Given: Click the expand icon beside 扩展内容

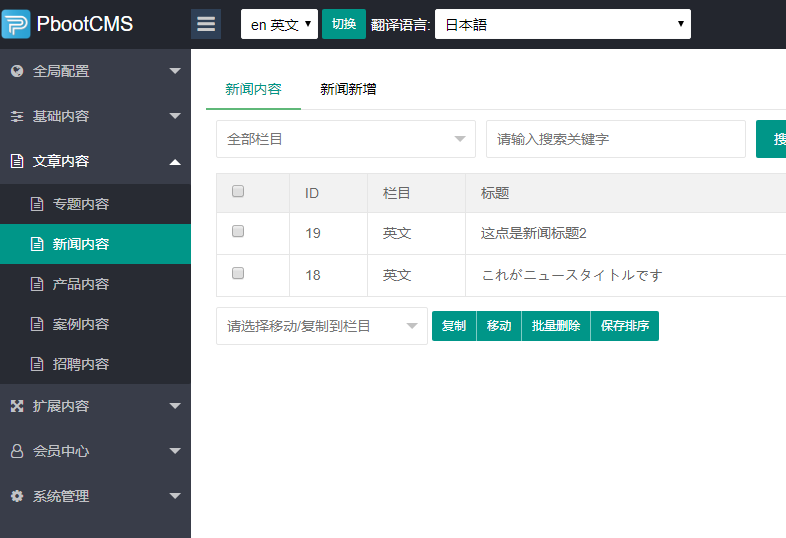Looking at the screenshot, I should pyautogui.click(x=16, y=406).
